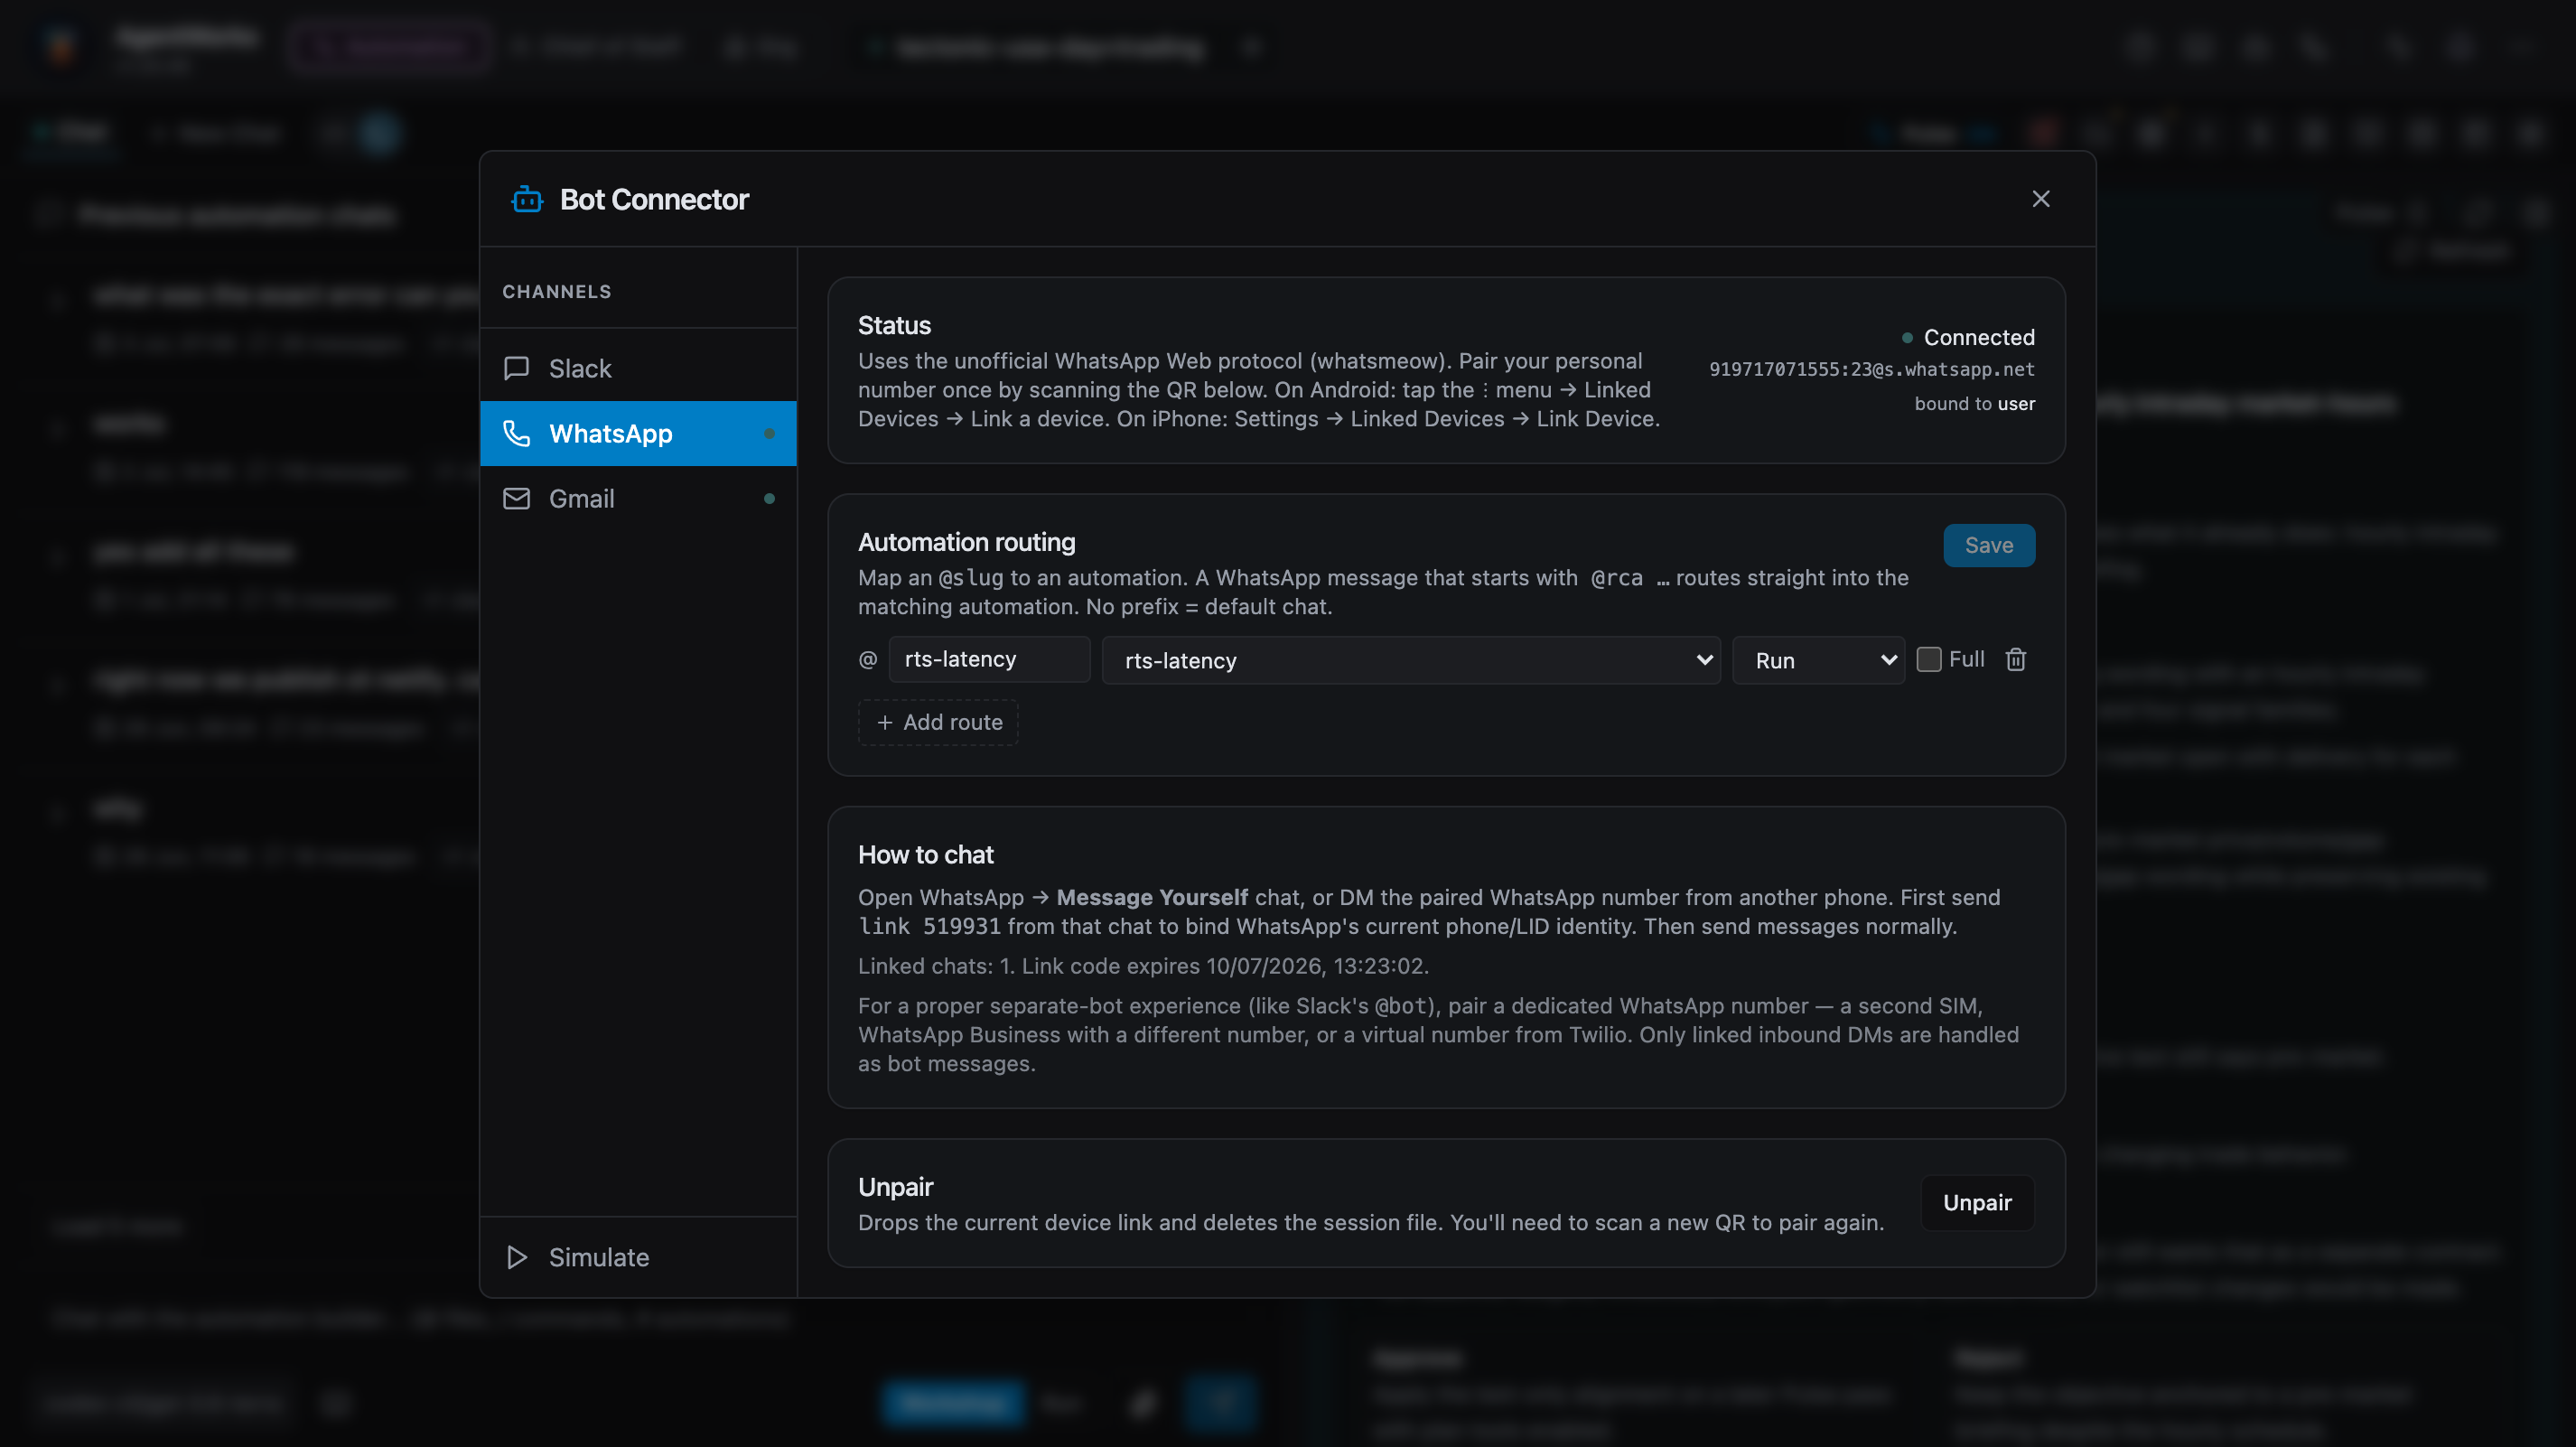
Task: Click the How to chat heading
Action: point(925,855)
